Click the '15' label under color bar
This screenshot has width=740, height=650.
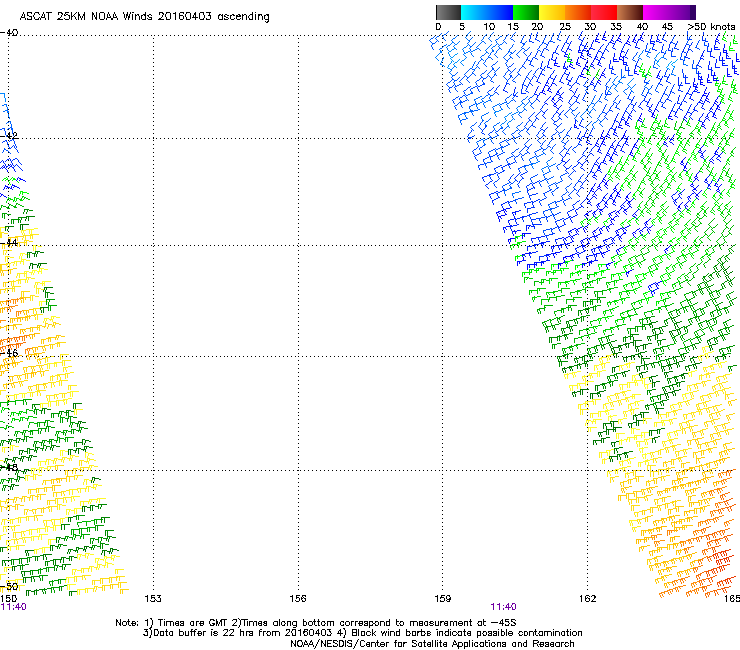tap(513, 27)
